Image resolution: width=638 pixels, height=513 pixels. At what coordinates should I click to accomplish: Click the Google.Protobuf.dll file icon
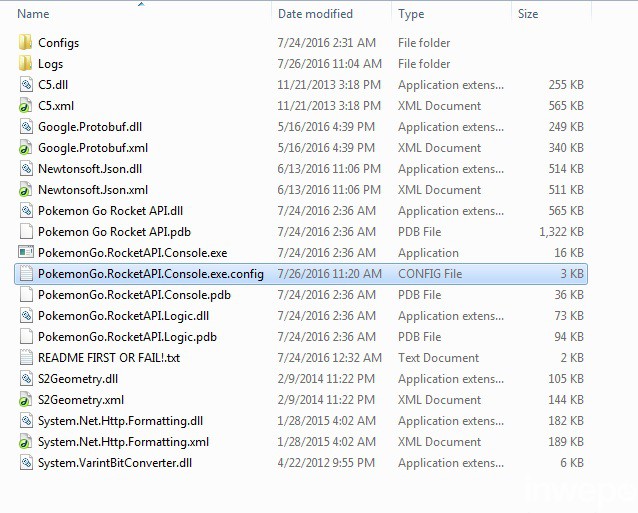click(26, 127)
